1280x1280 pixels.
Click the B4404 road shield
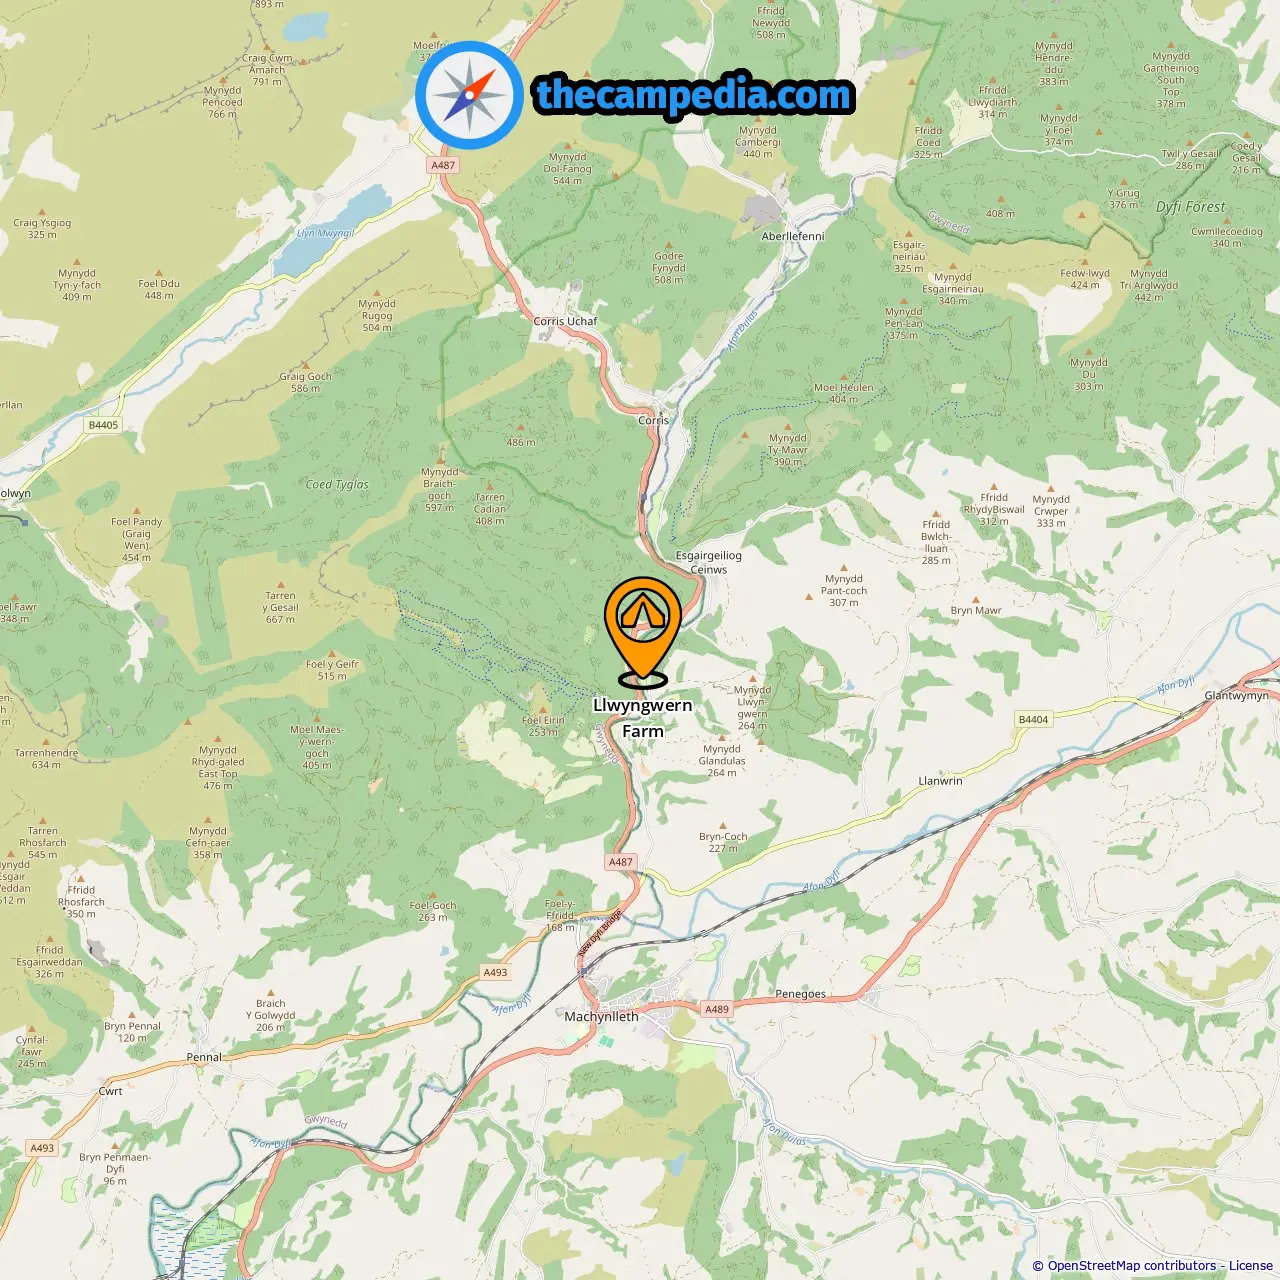click(1033, 720)
